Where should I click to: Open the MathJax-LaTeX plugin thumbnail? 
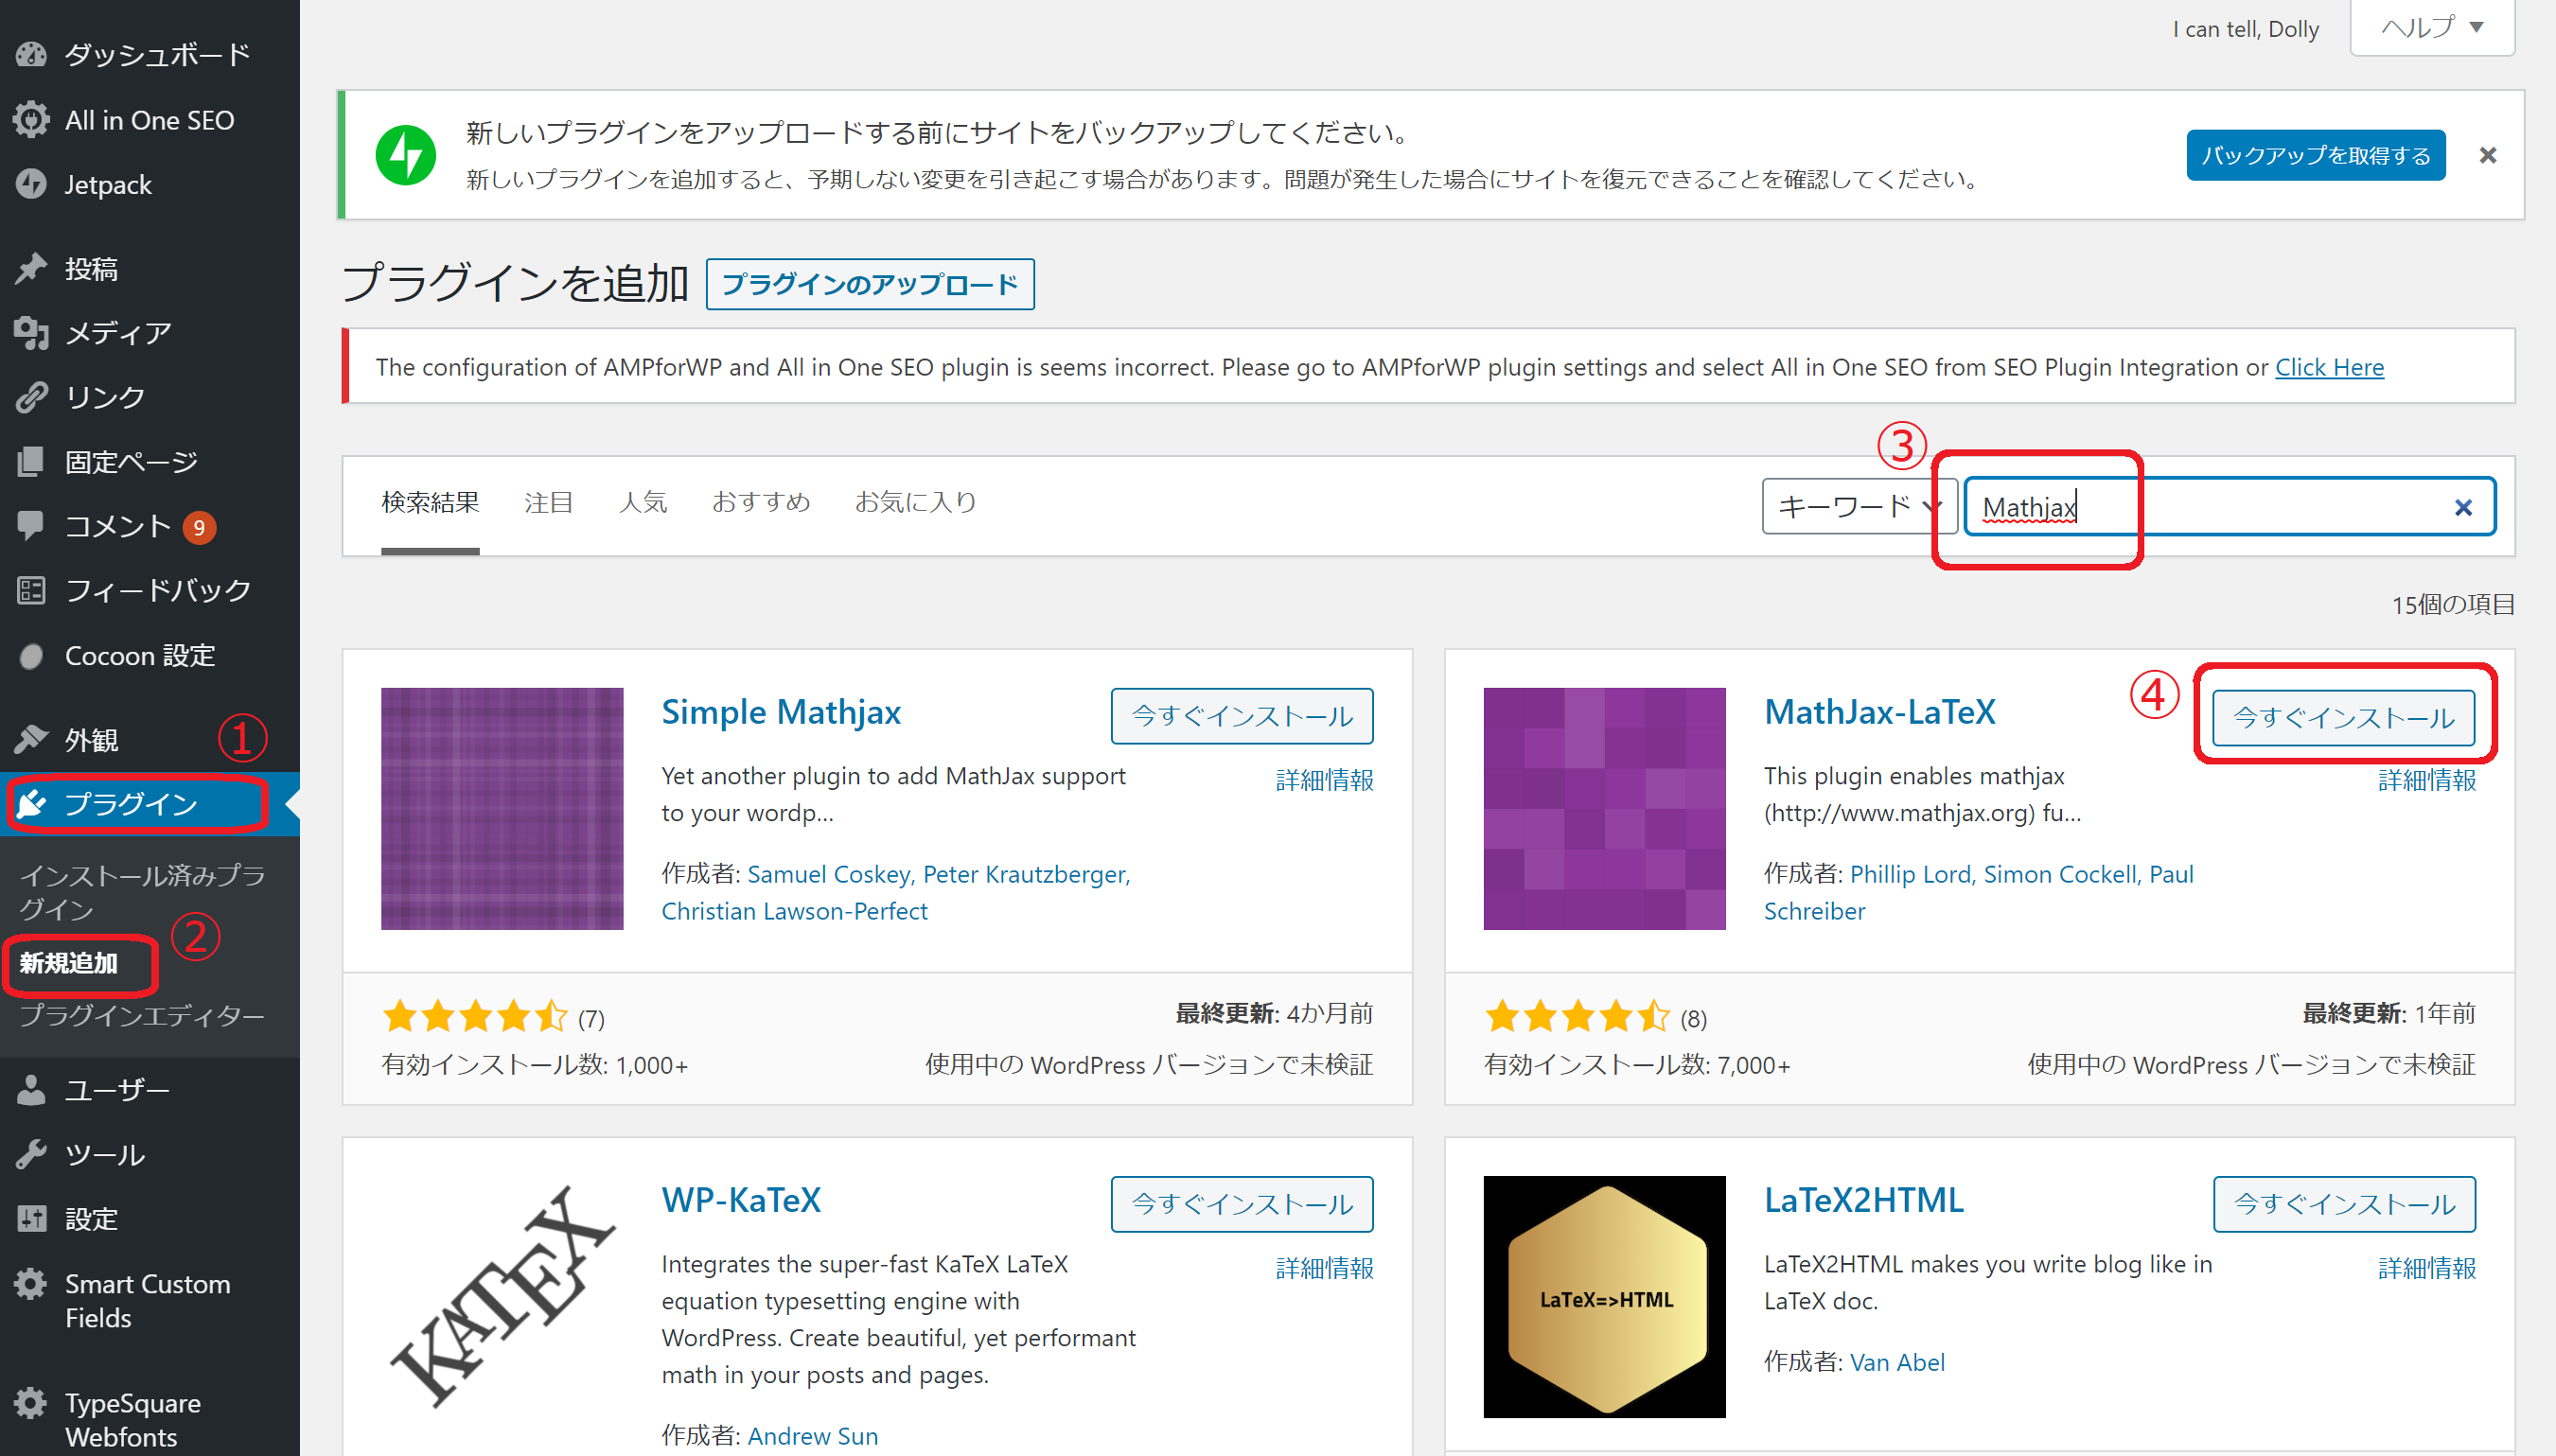pos(1604,808)
